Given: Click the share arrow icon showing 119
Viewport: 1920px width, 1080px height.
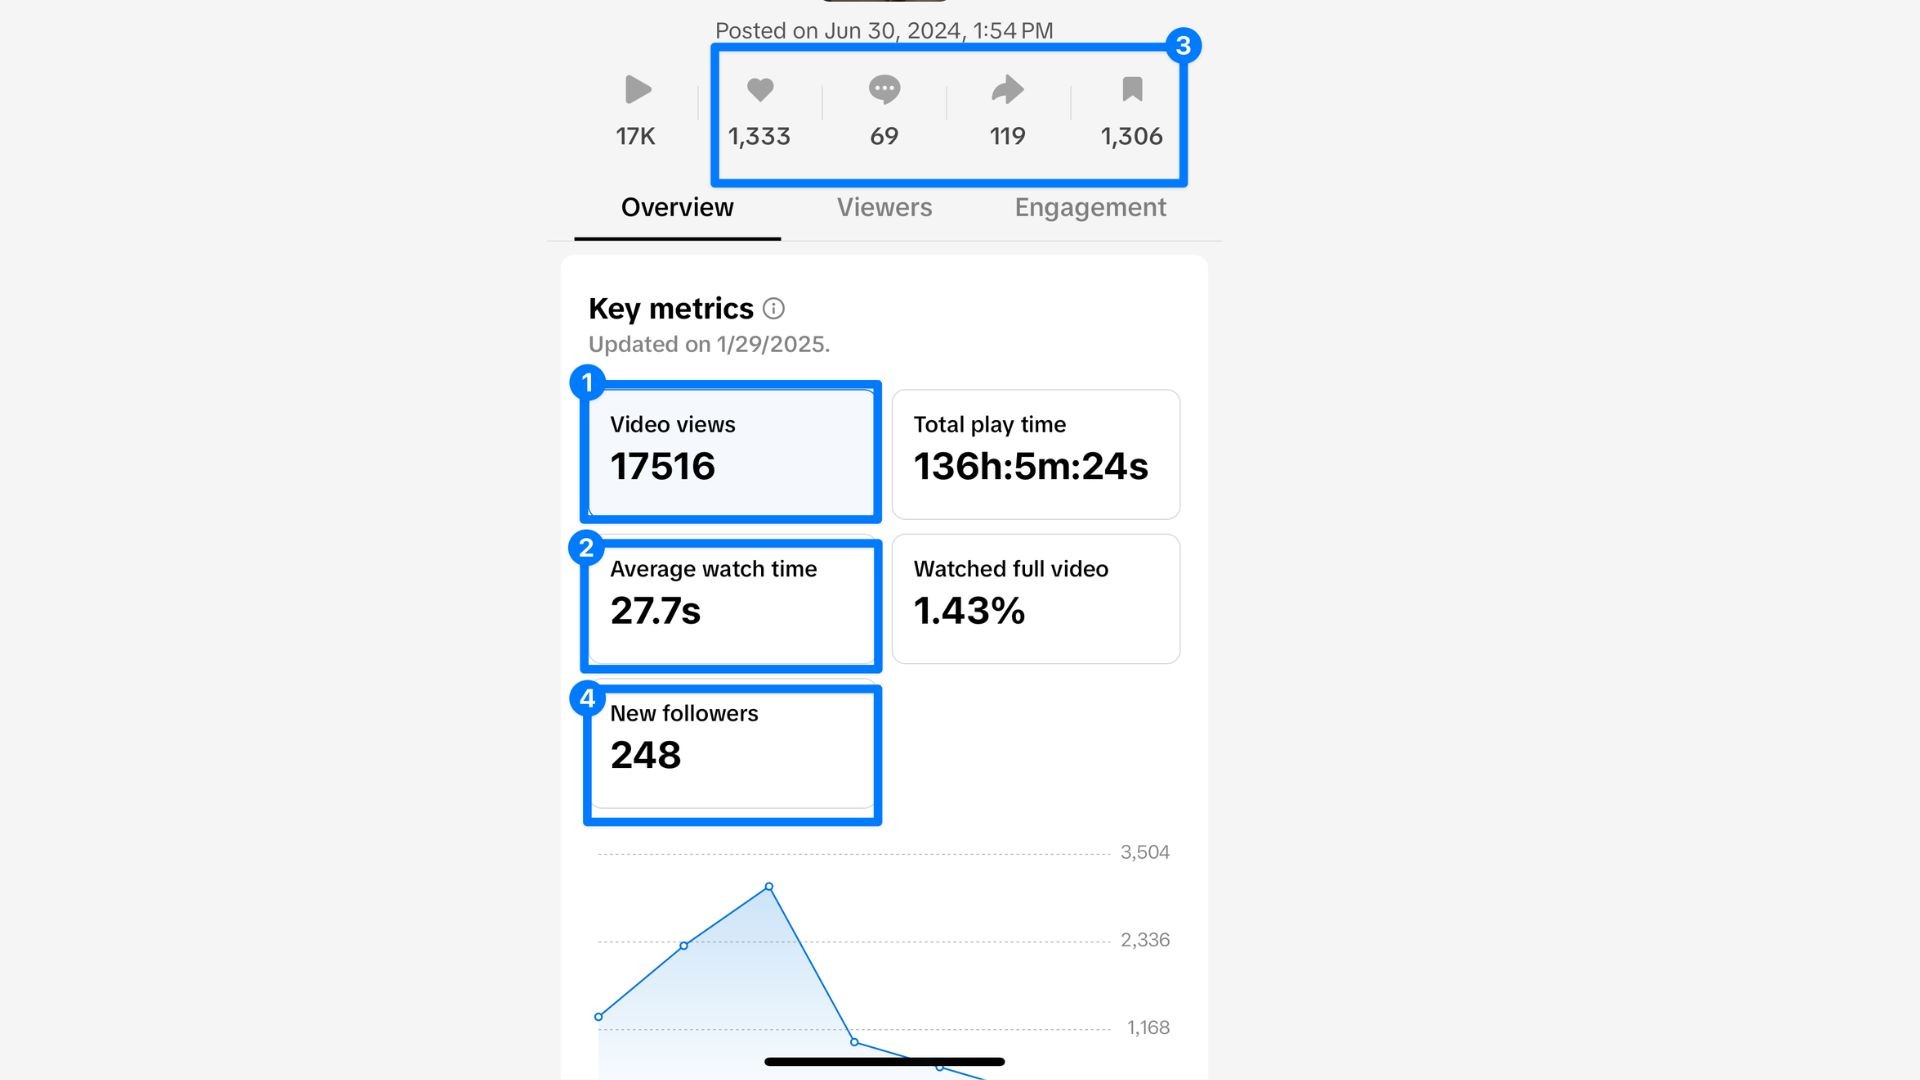Looking at the screenshot, I should (1007, 90).
